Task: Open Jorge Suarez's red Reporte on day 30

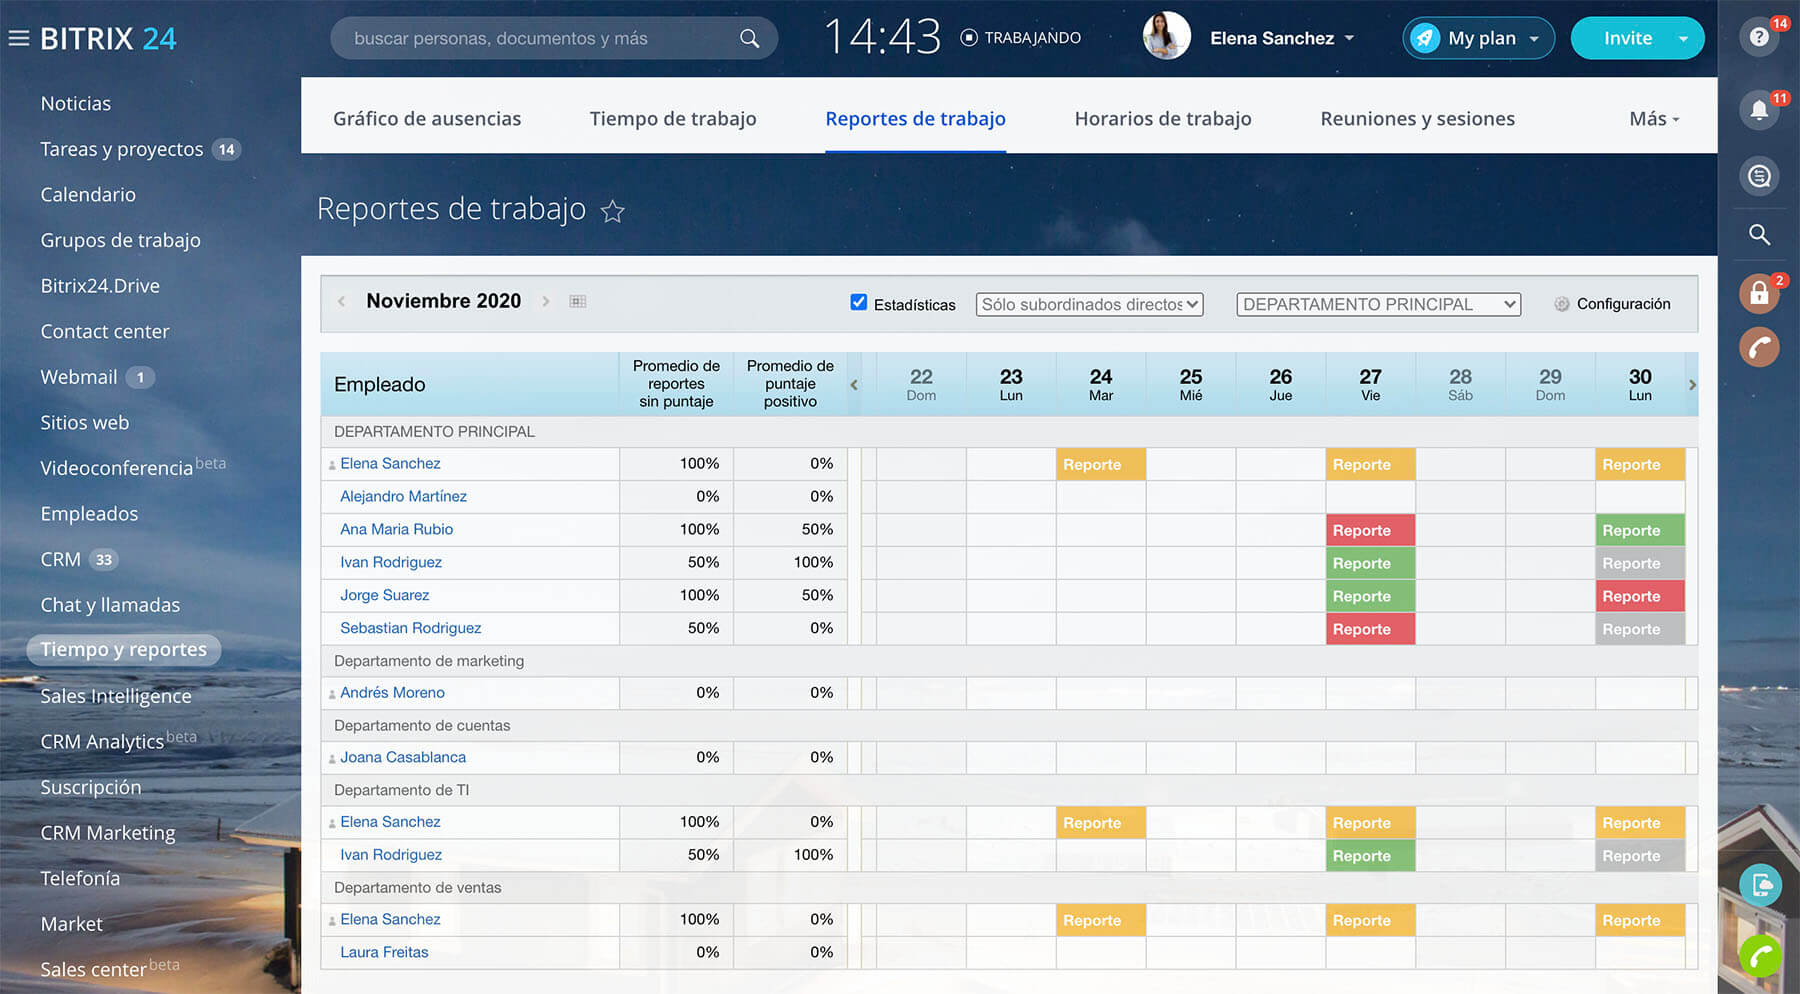Action: 1639,596
